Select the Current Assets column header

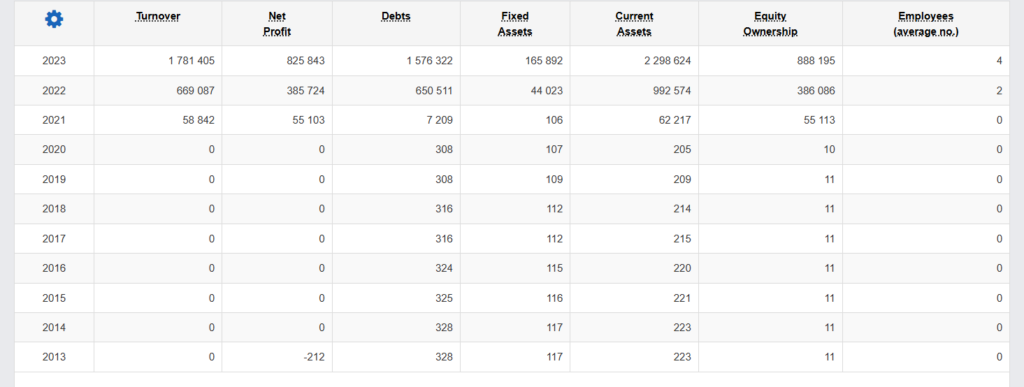coord(634,23)
